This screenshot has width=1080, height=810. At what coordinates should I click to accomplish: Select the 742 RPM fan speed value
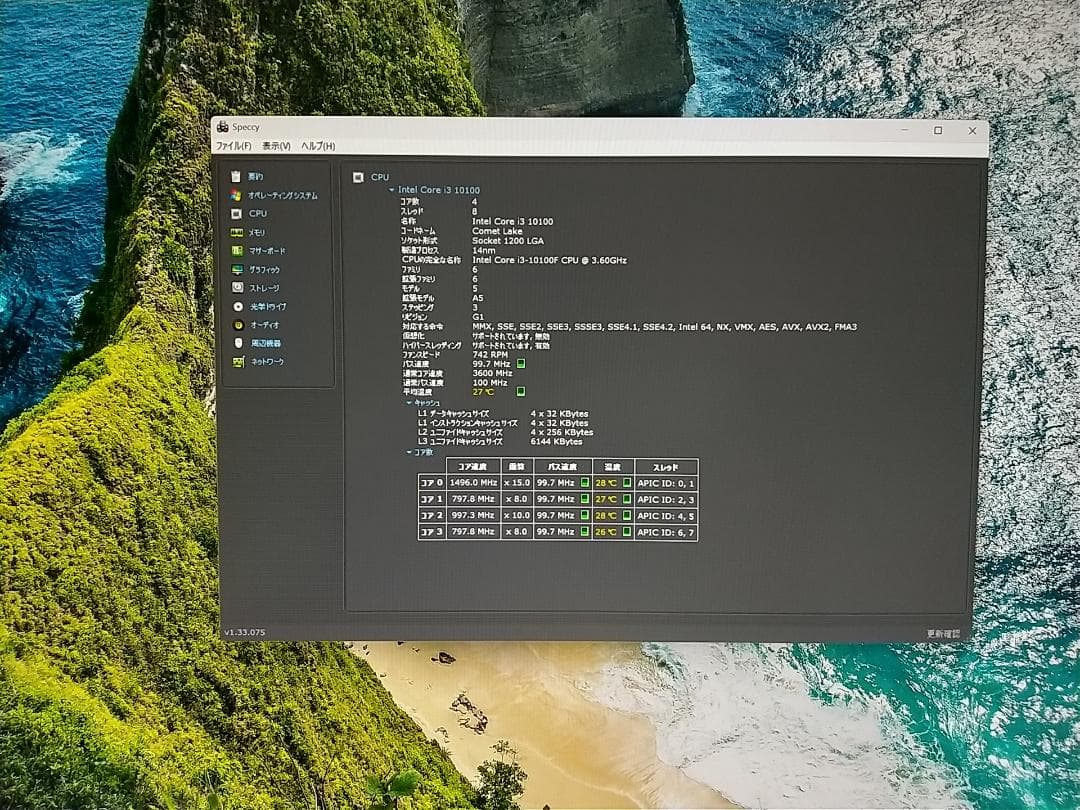(x=490, y=355)
